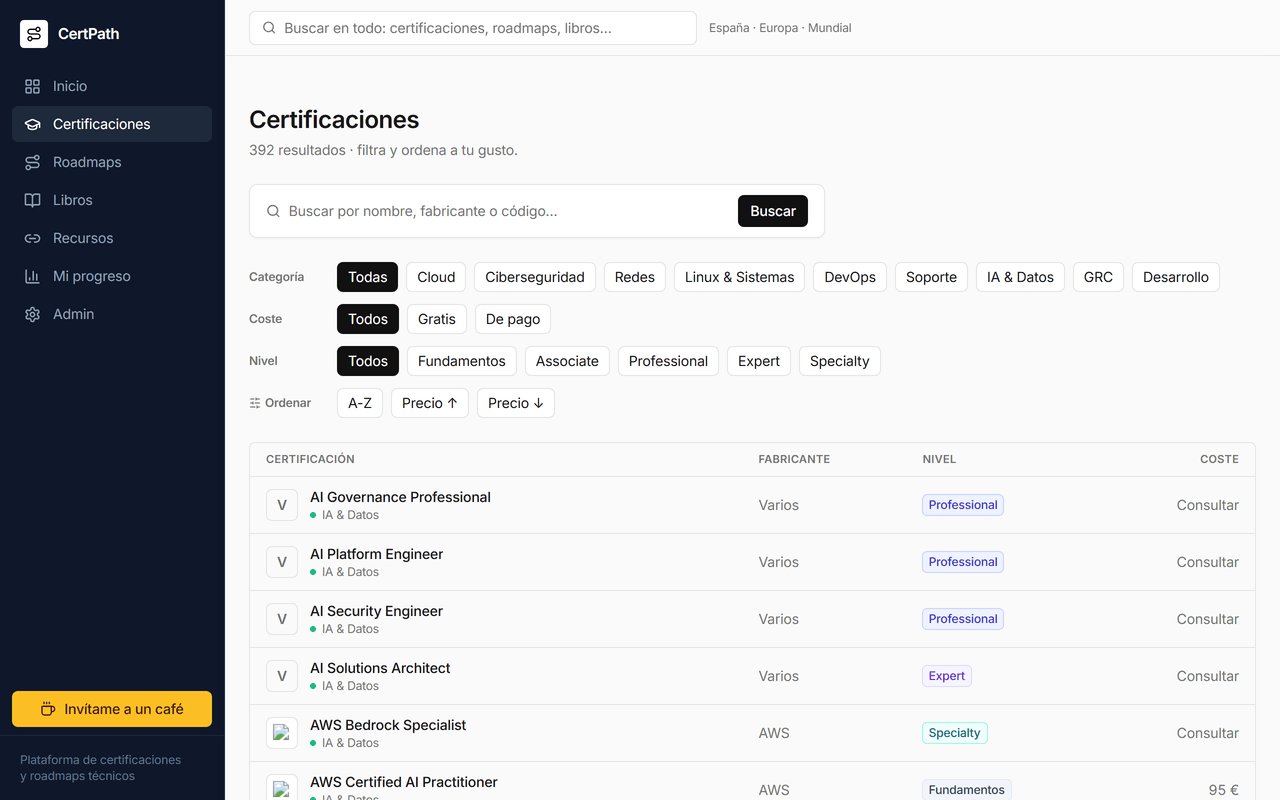This screenshot has width=1280, height=800.
Task: Click the magnifier in the certification search box
Action: pos(273,211)
